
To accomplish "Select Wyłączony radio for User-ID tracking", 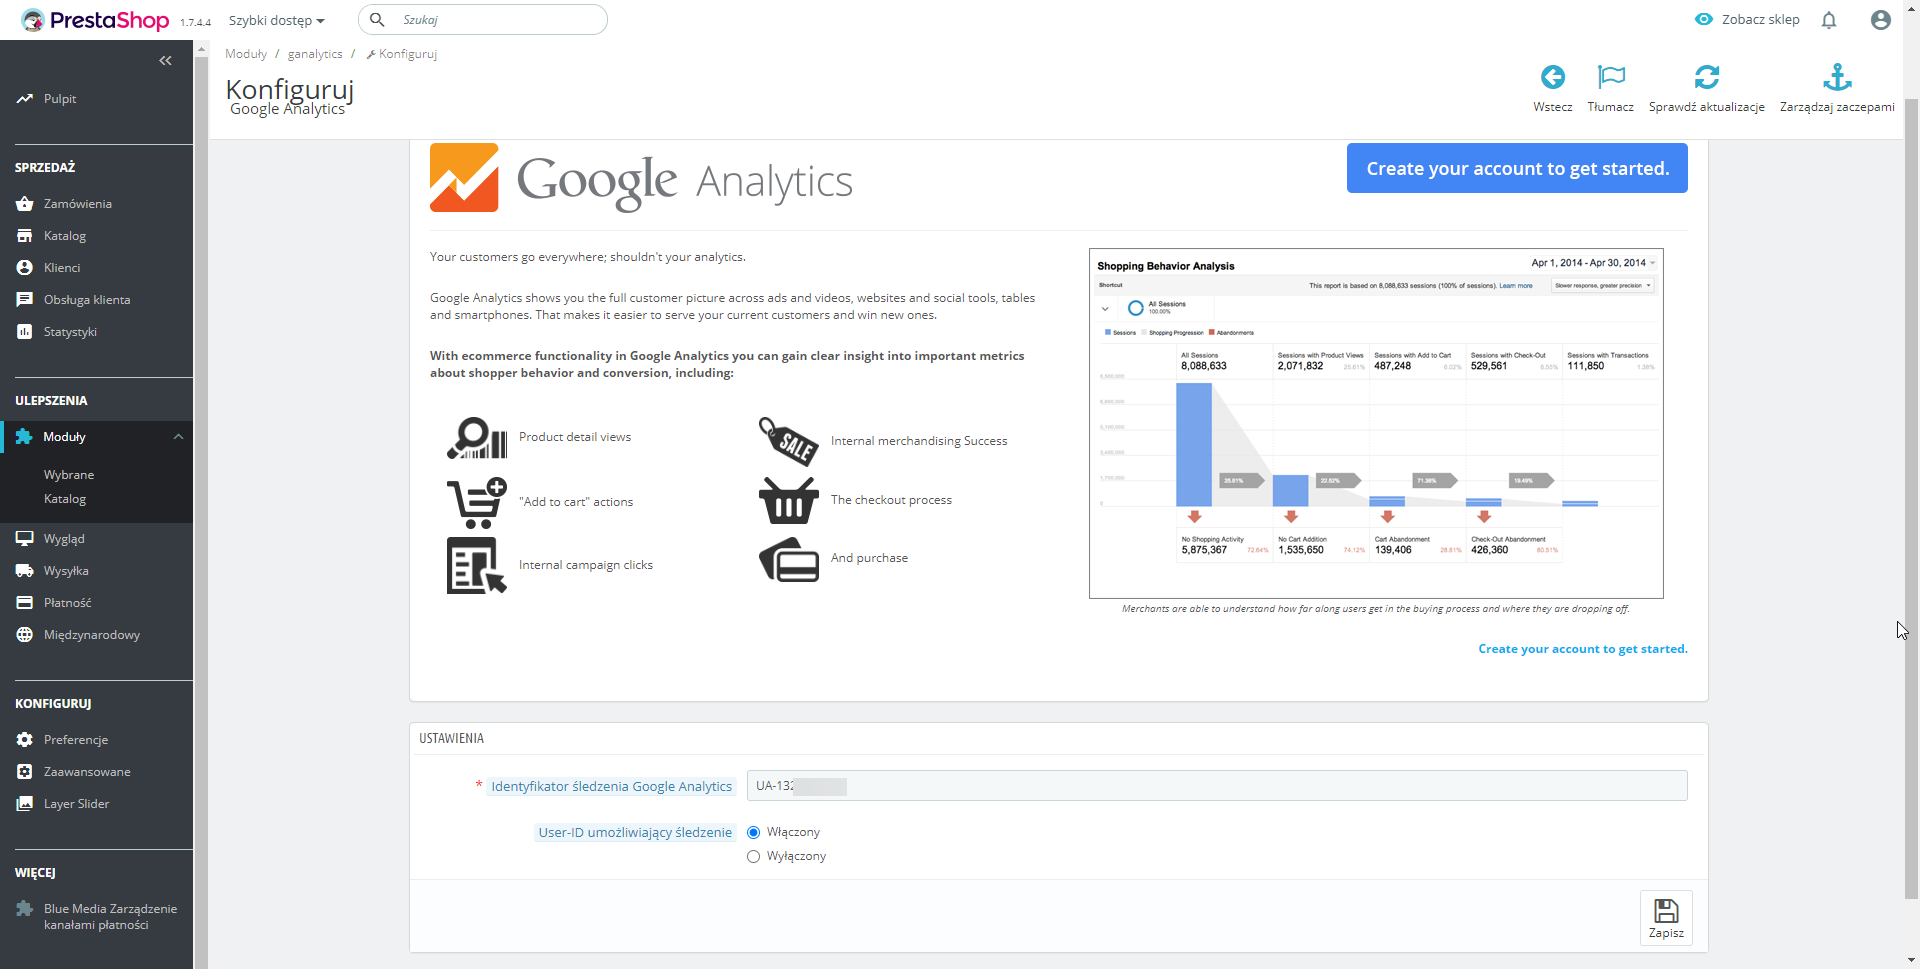I will (754, 856).
